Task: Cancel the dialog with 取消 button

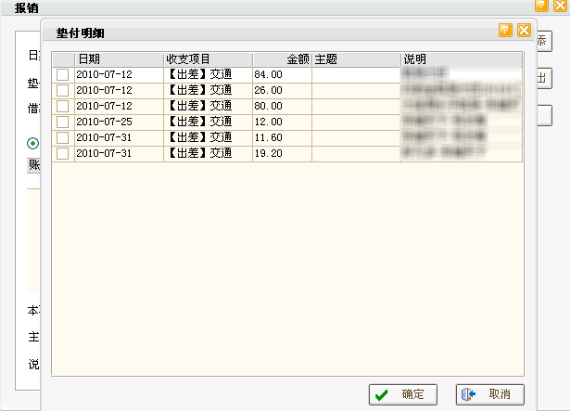Action: point(490,395)
